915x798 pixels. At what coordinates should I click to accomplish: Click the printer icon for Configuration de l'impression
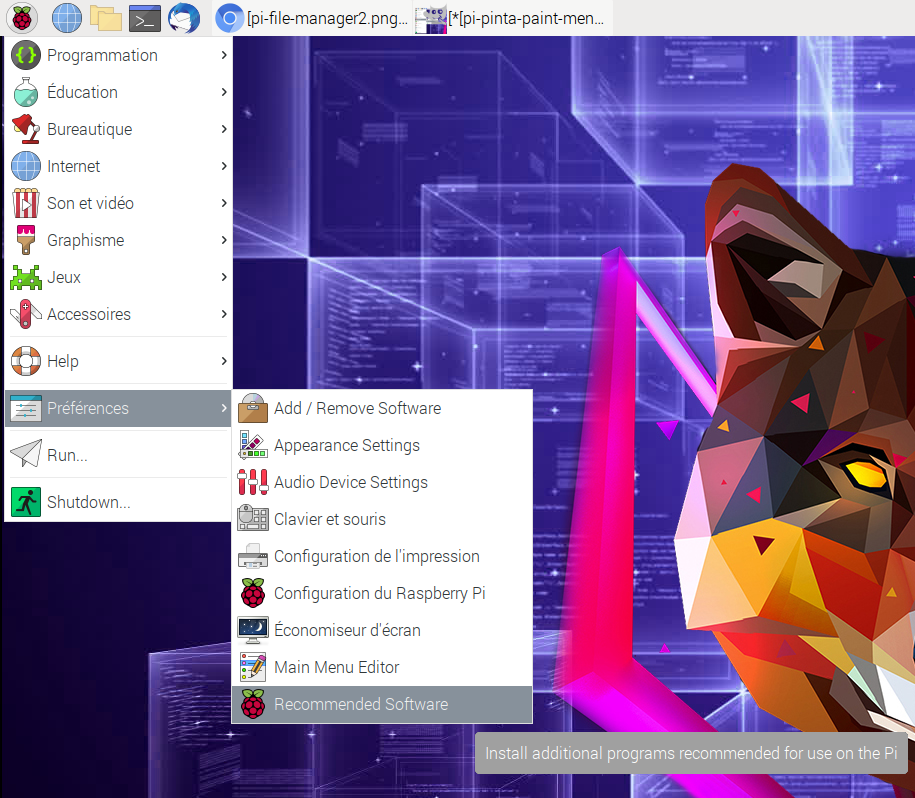click(x=253, y=556)
